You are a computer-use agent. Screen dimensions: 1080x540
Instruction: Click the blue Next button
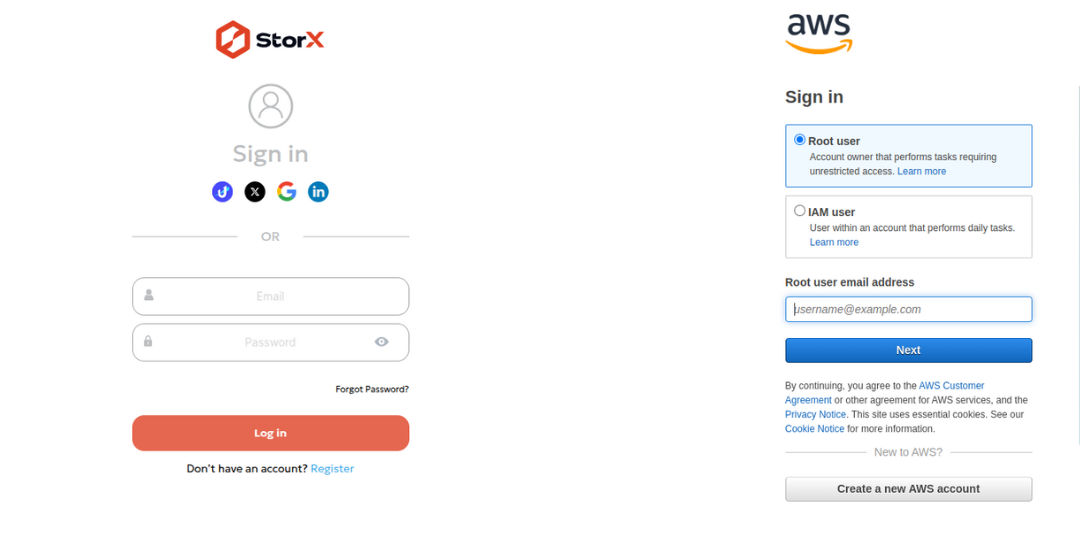click(x=908, y=350)
